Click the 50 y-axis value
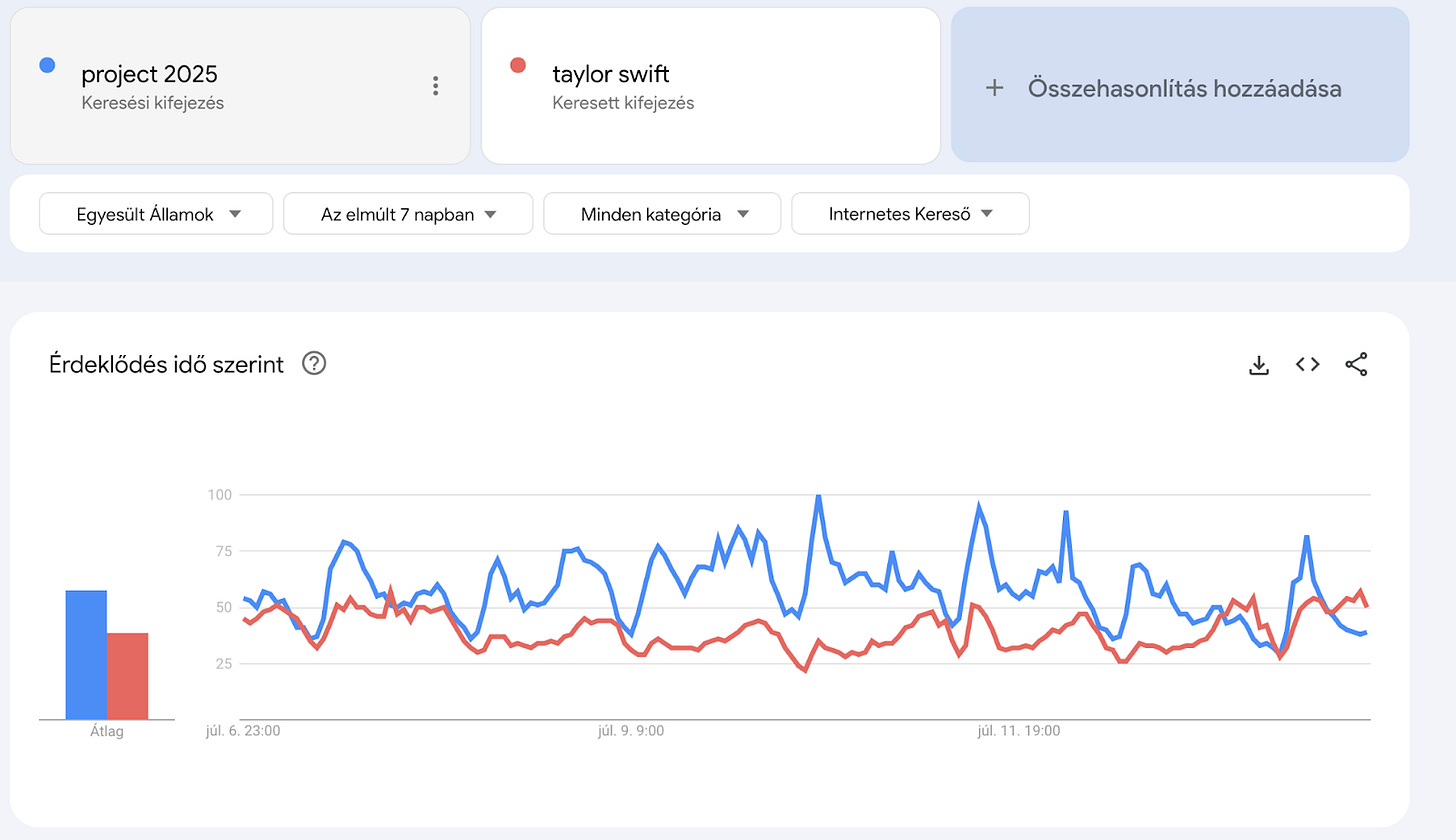The image size is (1456, 840). coord(224,607)
